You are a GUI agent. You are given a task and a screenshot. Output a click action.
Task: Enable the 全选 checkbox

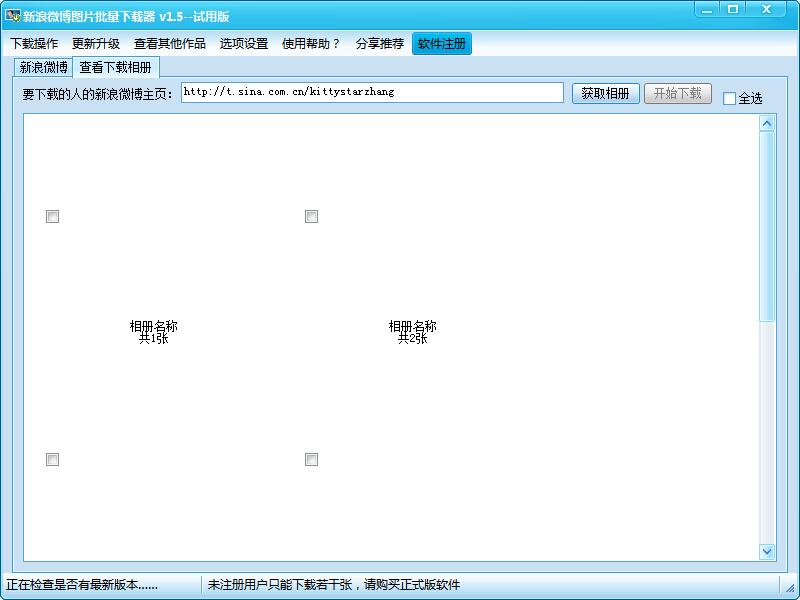point(730,98)
